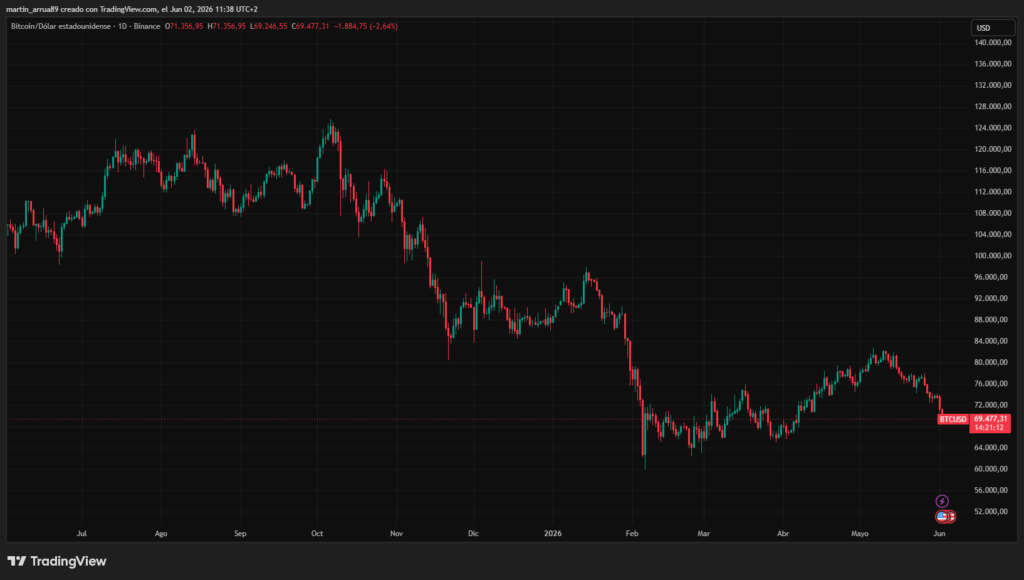Click the 132.000,00 price axis label

pos(993,85)
